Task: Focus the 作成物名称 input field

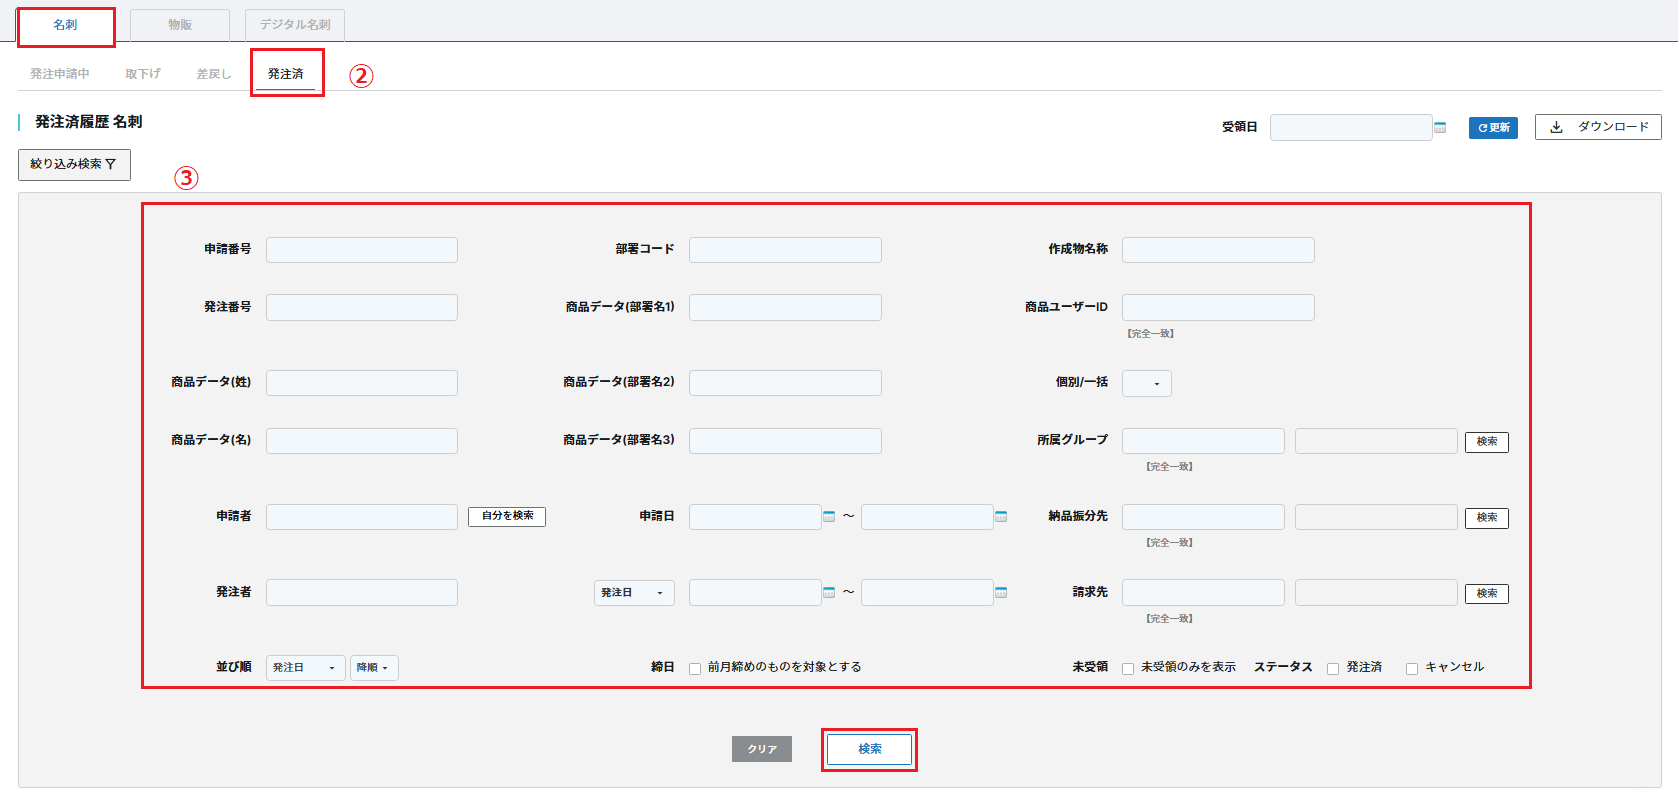Action: [1218, 250]
